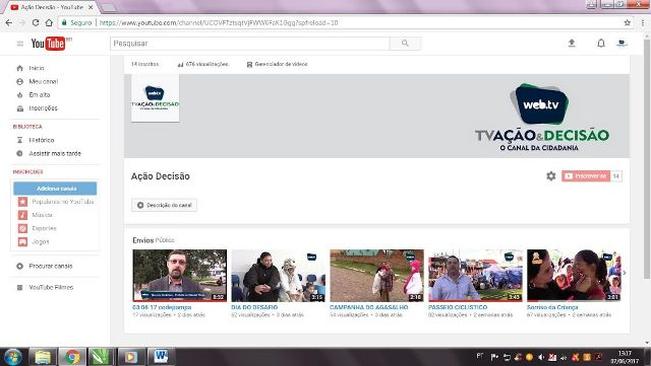Screen dimensions: 651x366
Task: Click the Sorriso da Criança title
Action: [553, 307]
